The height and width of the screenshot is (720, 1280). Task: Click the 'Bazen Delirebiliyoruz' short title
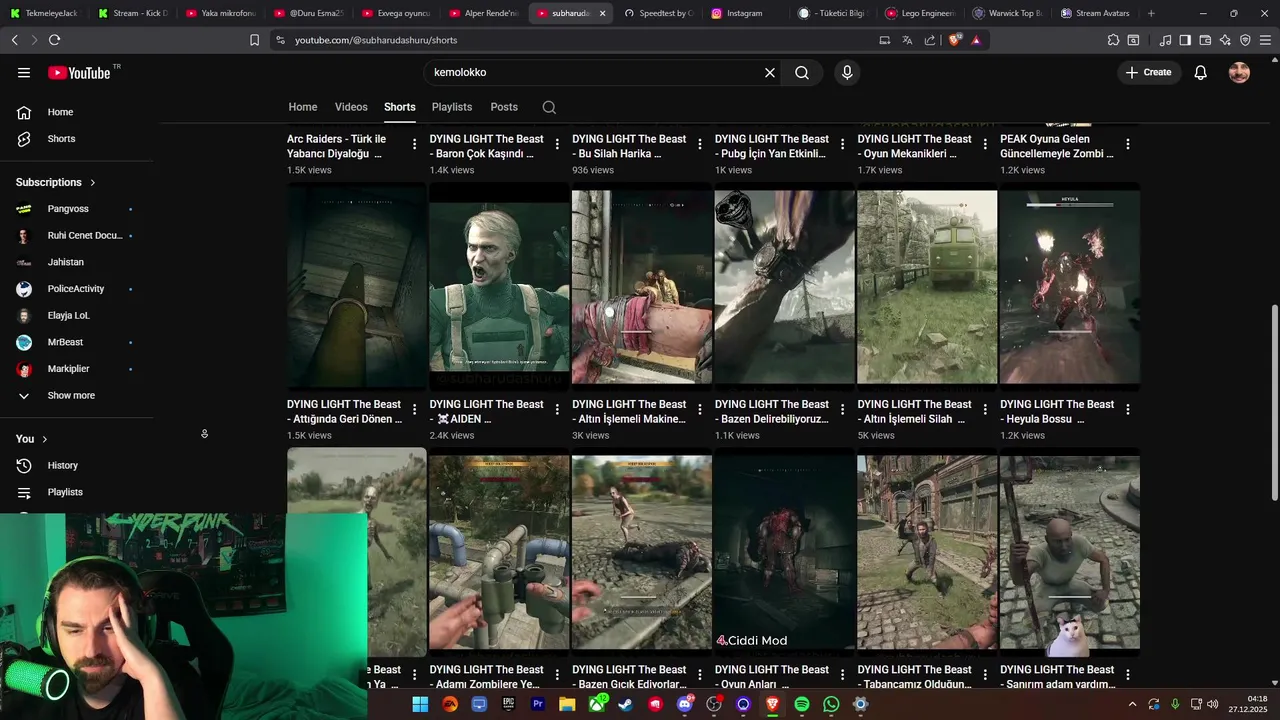[x=772, y=412]
